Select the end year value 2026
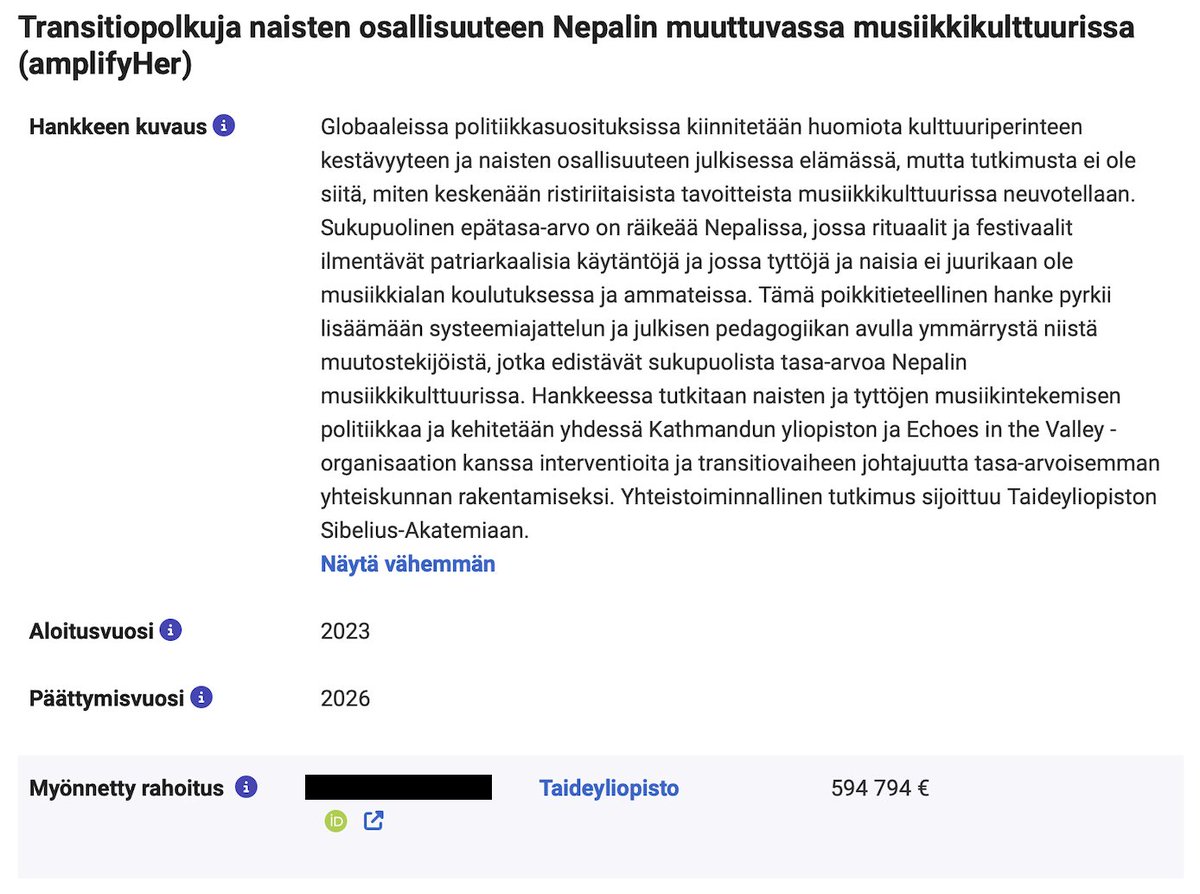Image resolution: width=1200 pixels, height=894 pixels. (345, 698)
